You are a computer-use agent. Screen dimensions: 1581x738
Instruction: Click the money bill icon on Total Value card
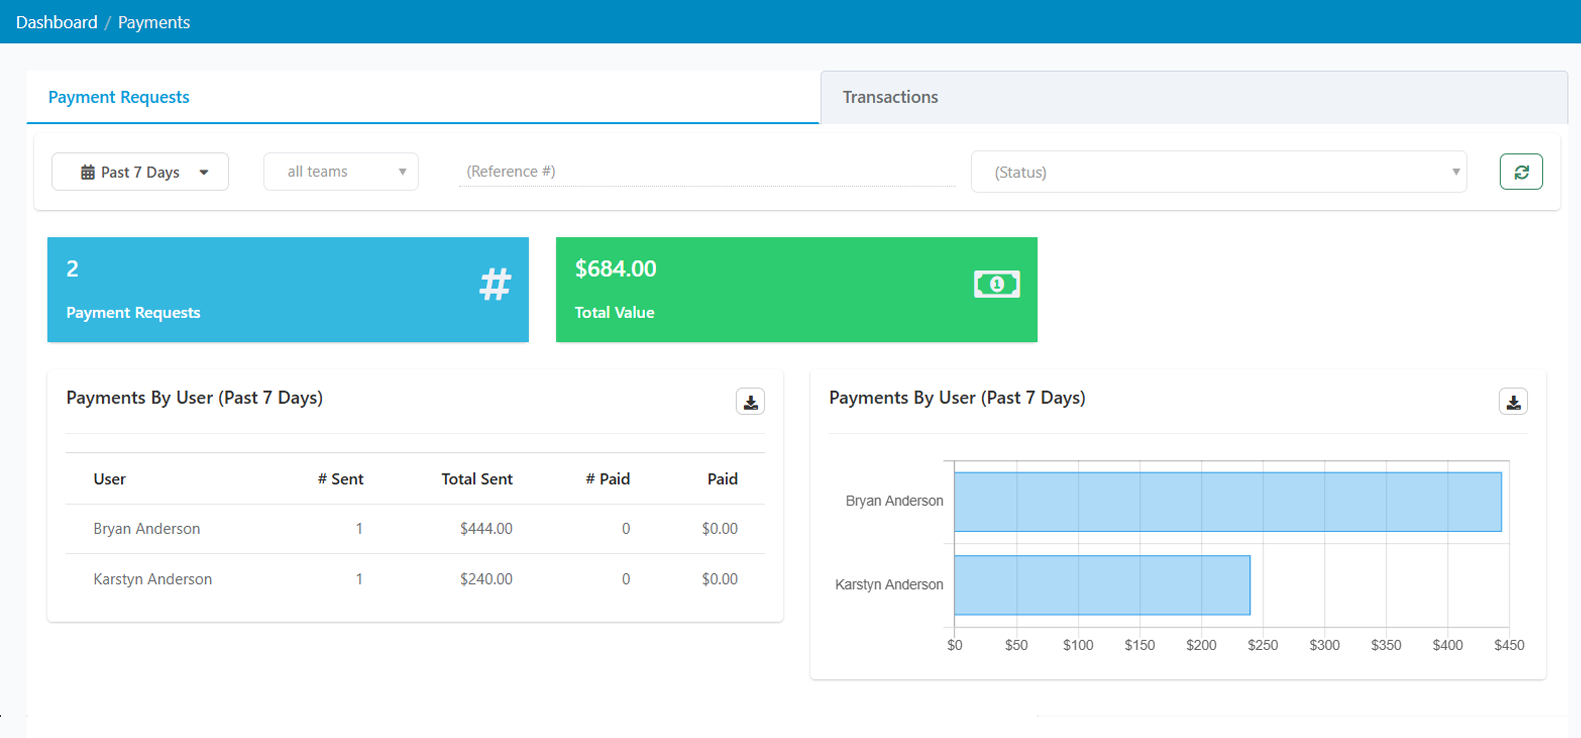click(997, 285)
